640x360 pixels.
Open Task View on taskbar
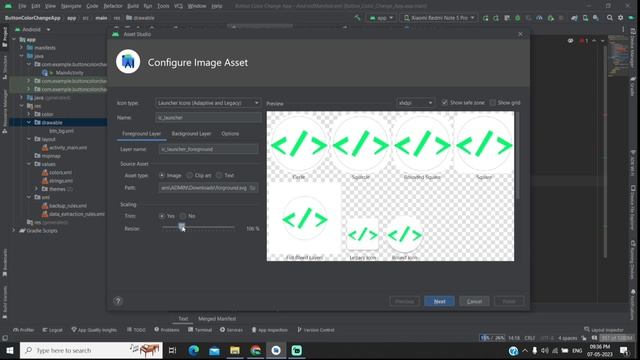tap(172, 350)
